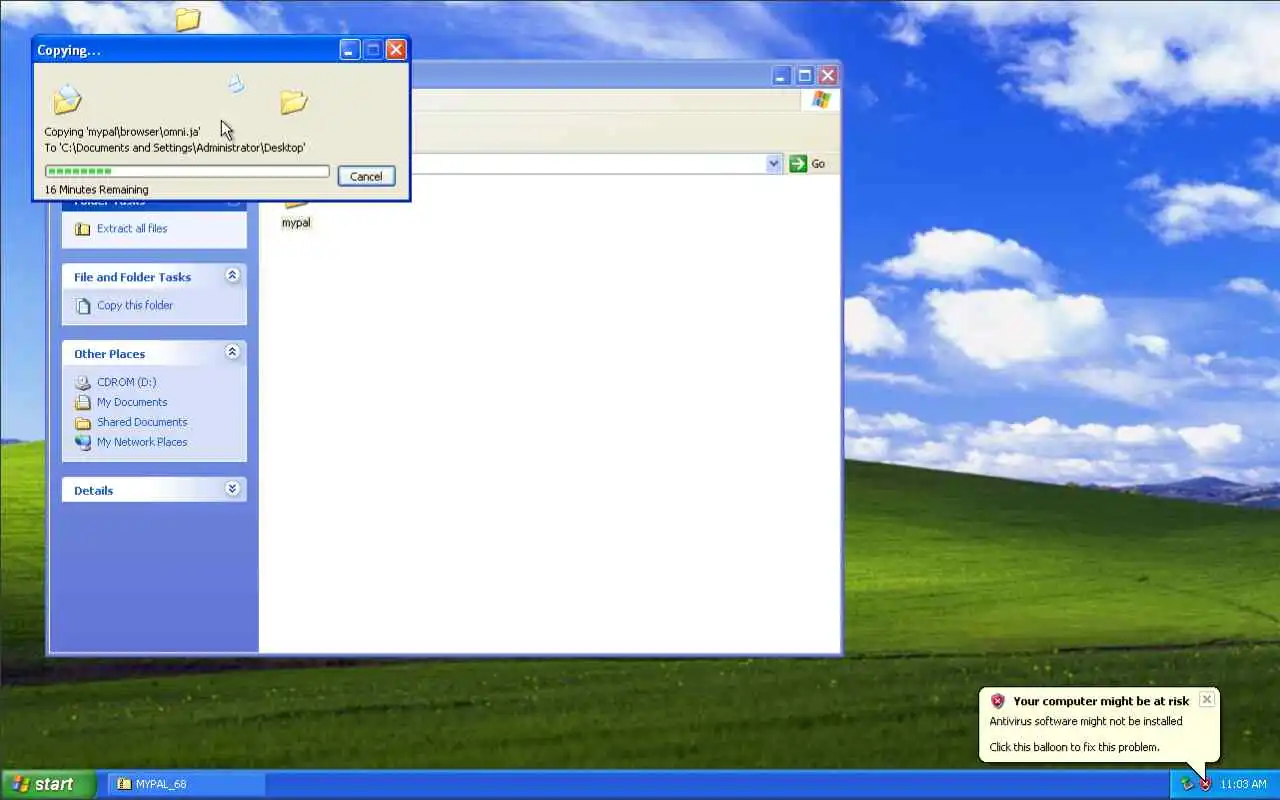Open Shared Documents link
1280x800 pixels.
142,422
